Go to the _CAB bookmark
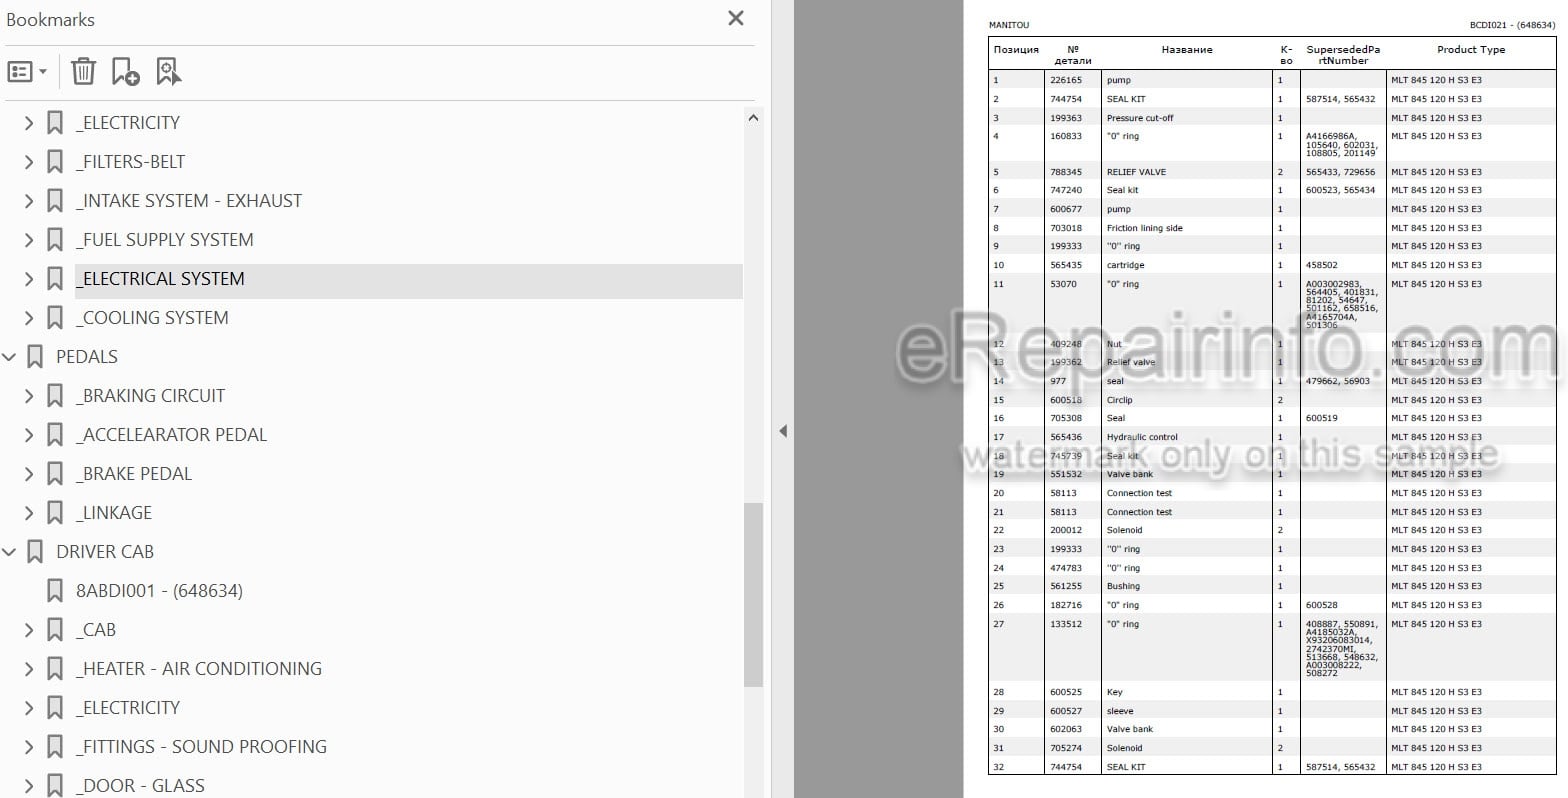The width and height of the screenshot is (1568, 798). coord(96,630)
